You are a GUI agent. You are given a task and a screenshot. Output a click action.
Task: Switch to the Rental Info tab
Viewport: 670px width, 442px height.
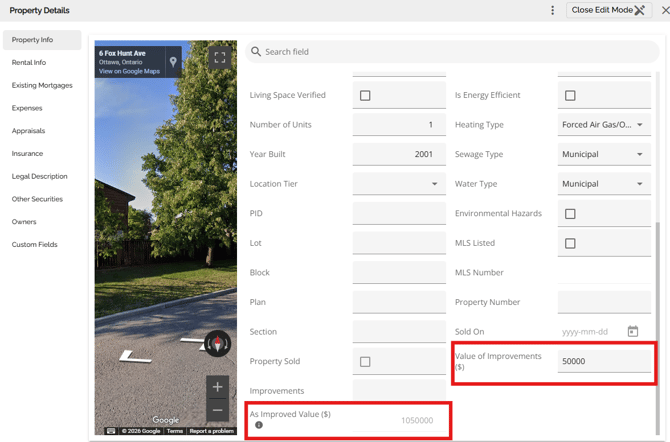pos(29,63)
